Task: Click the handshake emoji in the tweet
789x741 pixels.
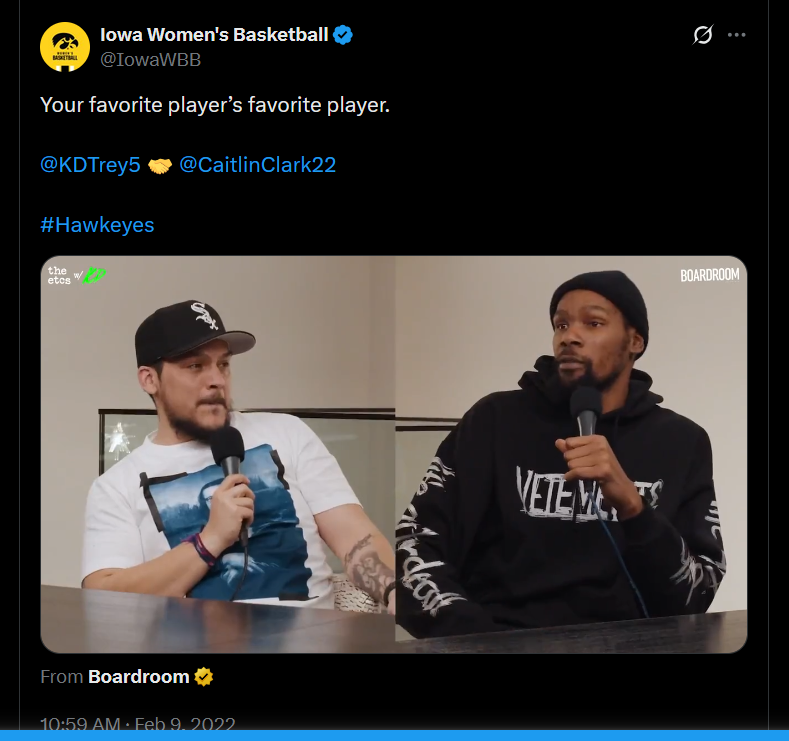Action: (x=160, y=166)
